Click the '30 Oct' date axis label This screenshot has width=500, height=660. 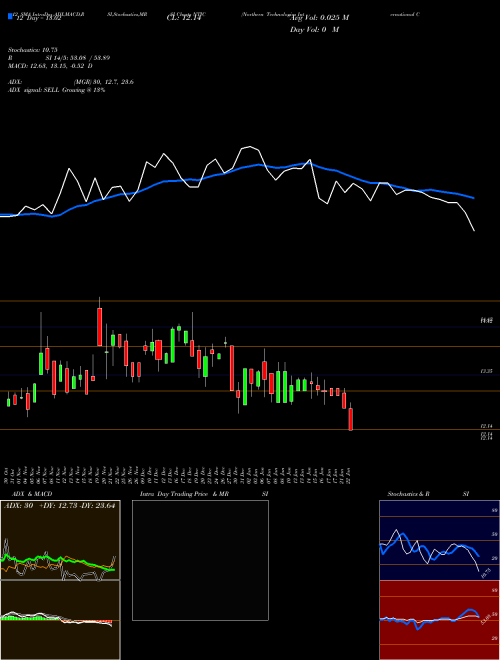tap(8, 475)
